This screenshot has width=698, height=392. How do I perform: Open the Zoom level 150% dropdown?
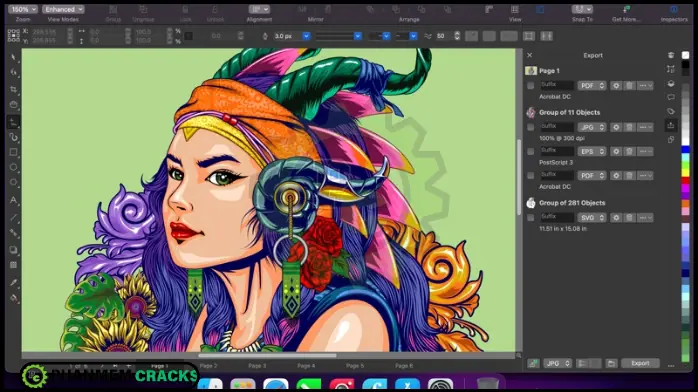[22, 9]
